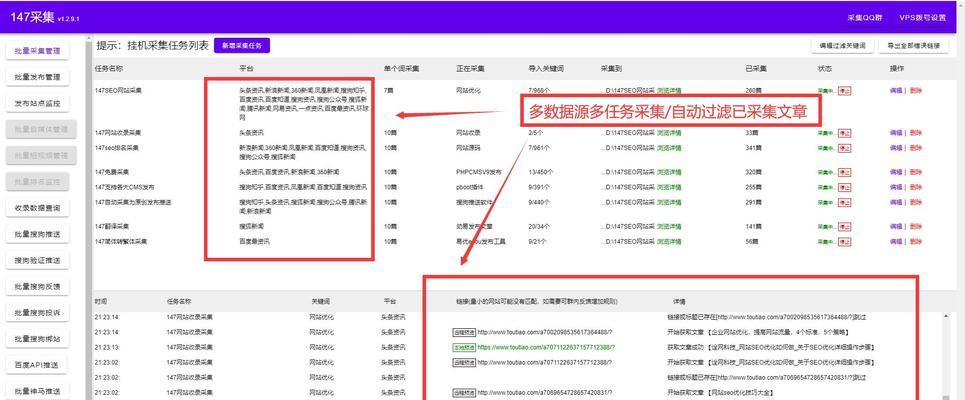Image resolution: width=965 pixels, height=400 pixels.
Task: Select 发布站点监控 in the sidebar
Action: click(x=38, y=103)
